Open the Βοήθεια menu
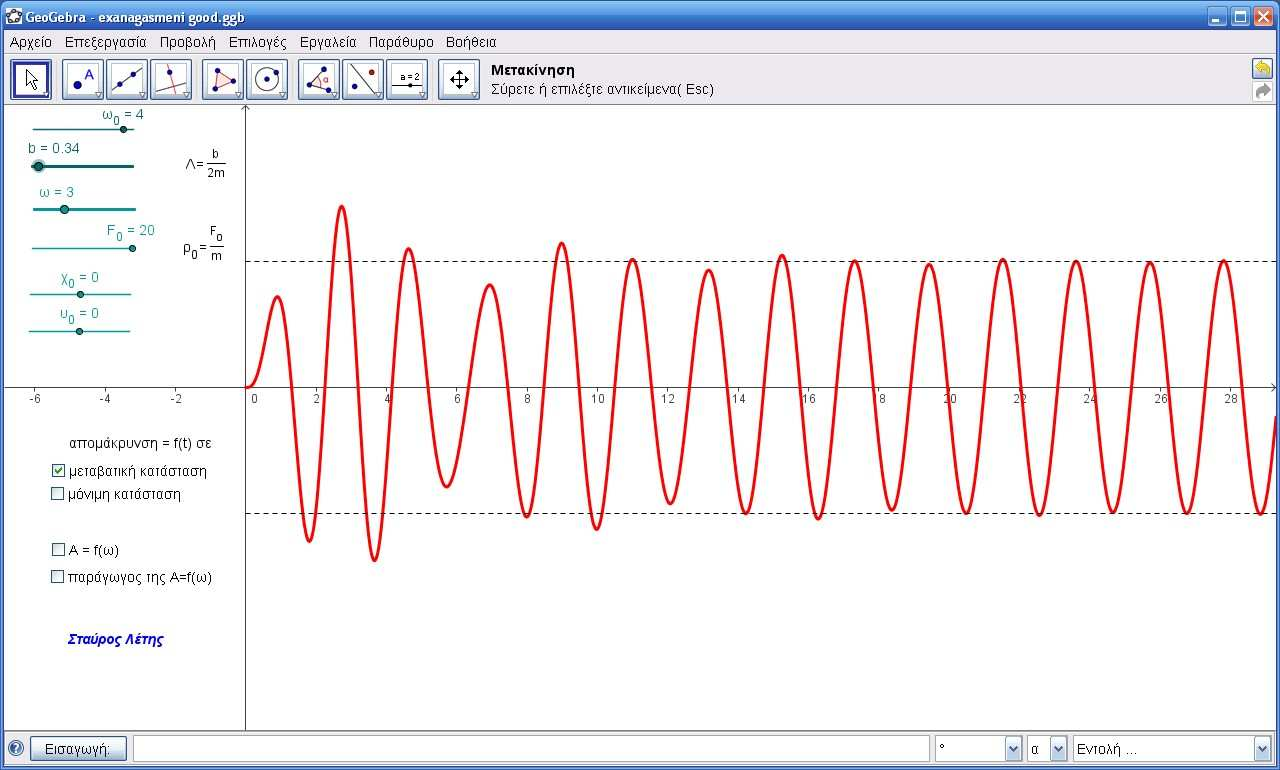 click(471, 42)
